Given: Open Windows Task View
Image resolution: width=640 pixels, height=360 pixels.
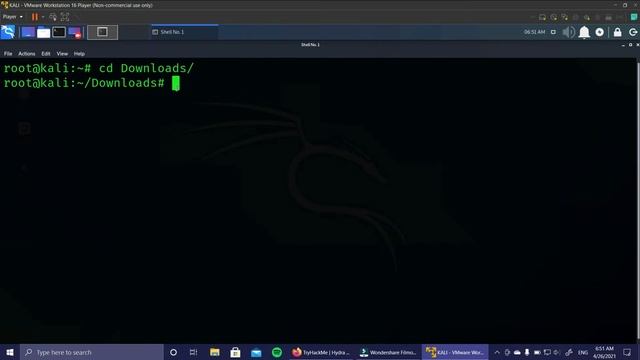Looking at the screenshot, I should [193, 352].
